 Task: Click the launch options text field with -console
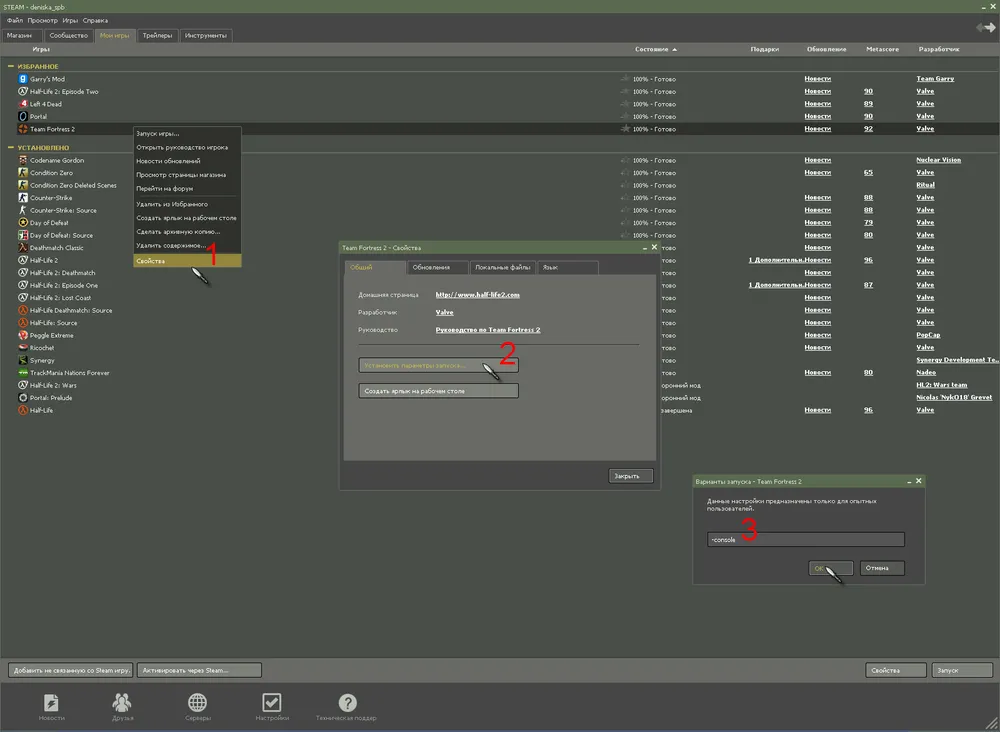(x=805, y=540)
